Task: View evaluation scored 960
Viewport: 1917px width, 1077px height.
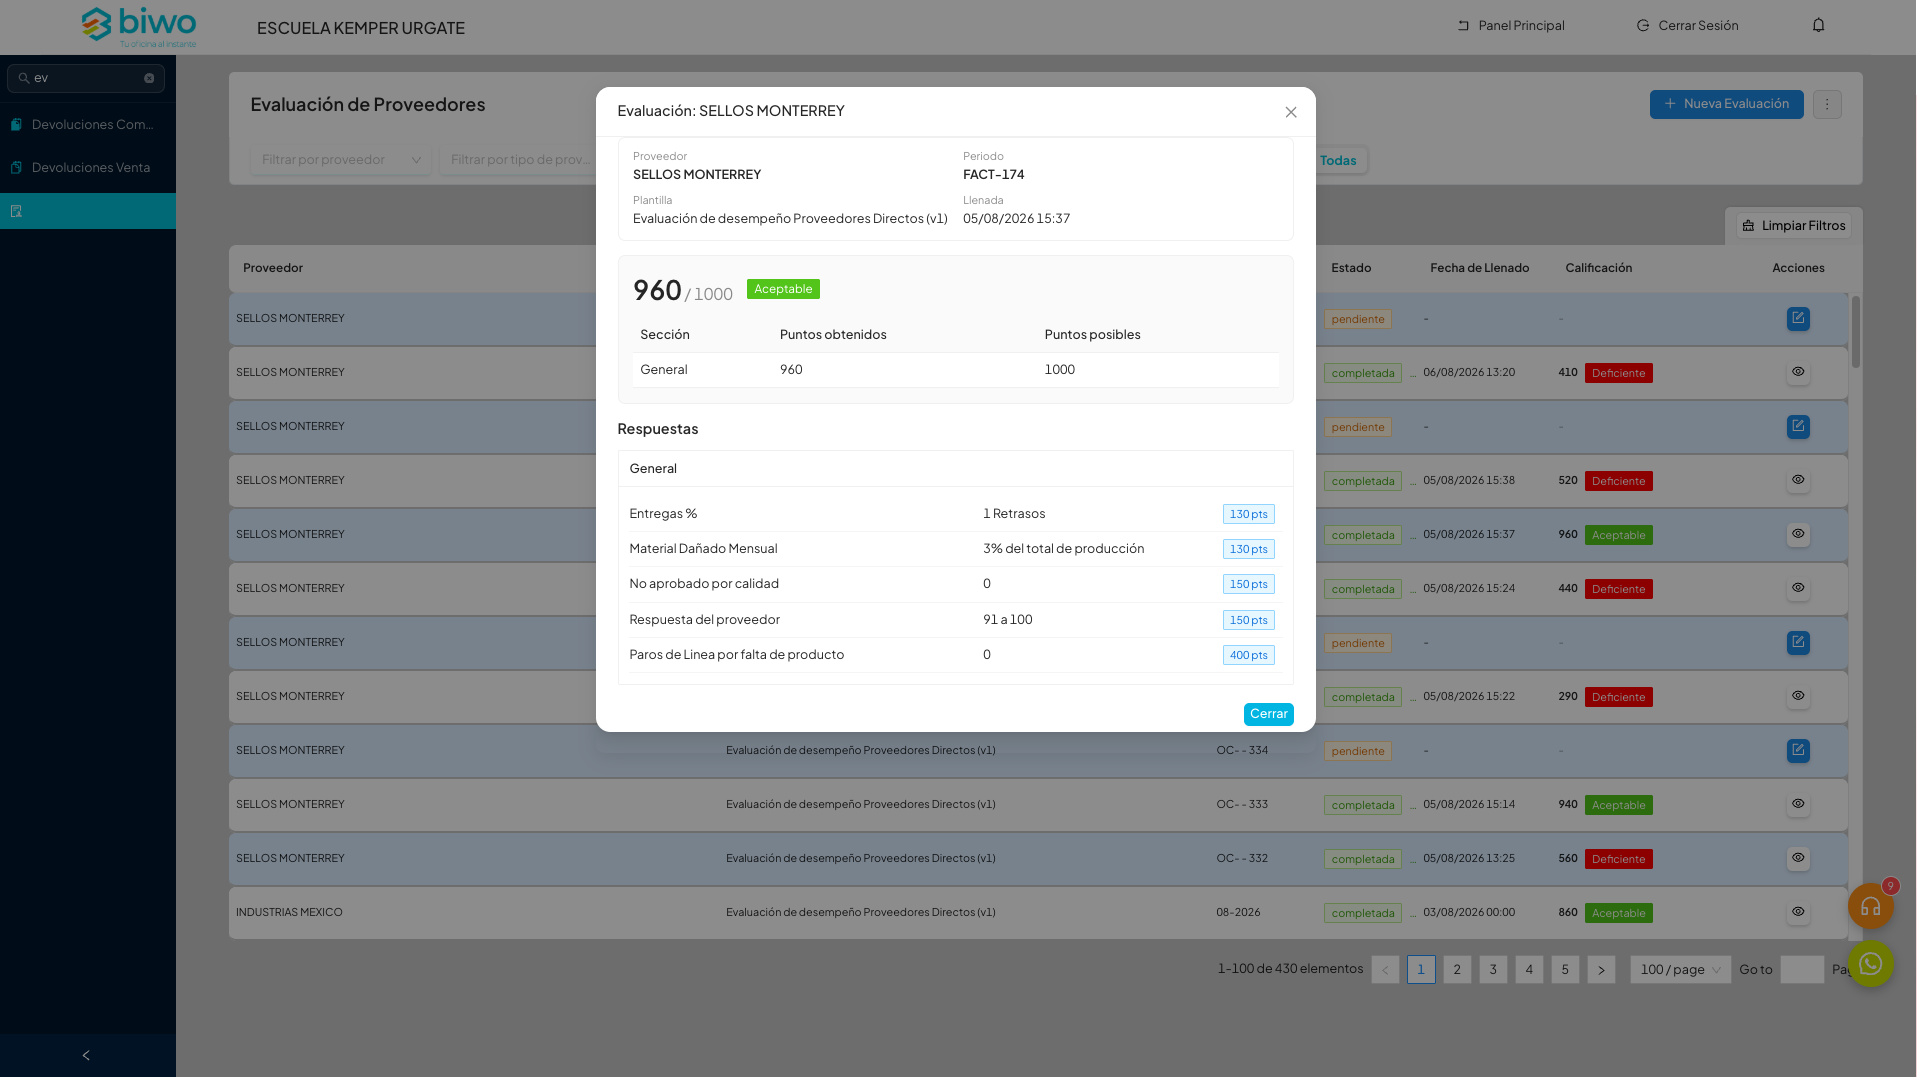Action: (1798, 534)
